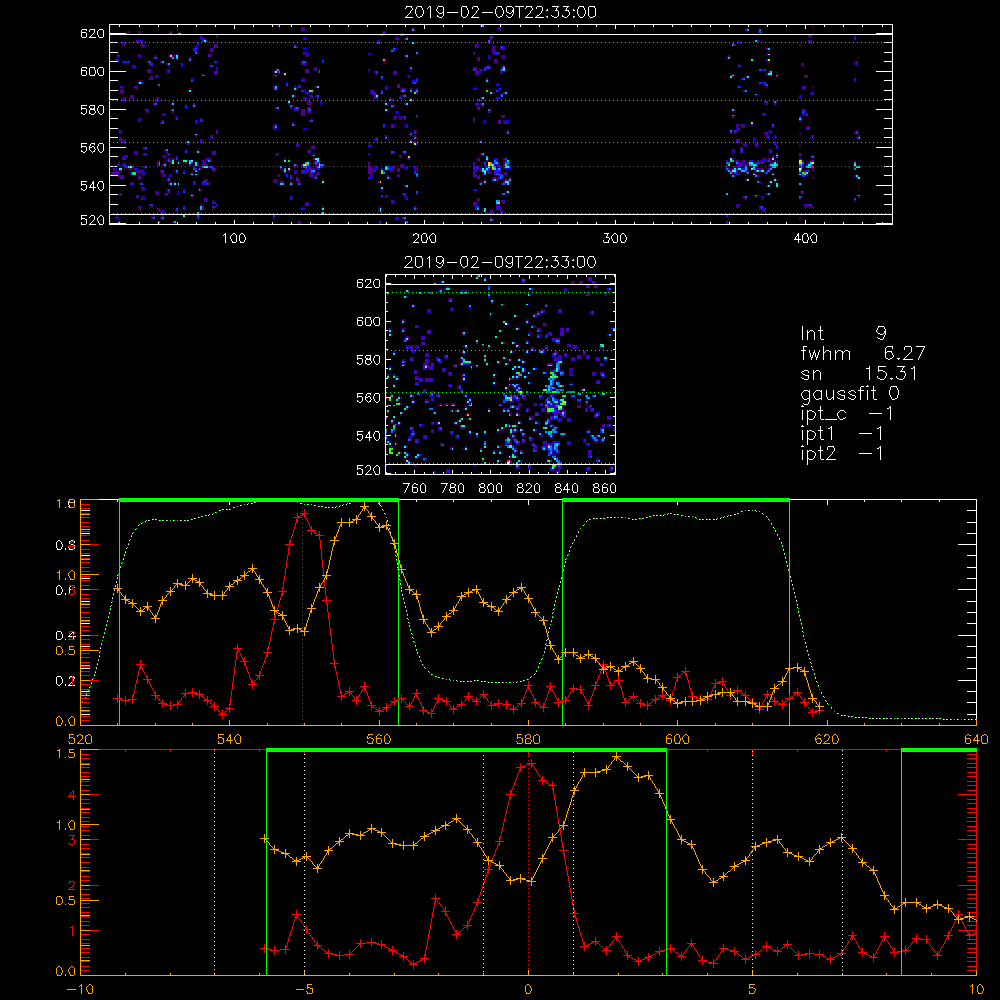
Task: Select the 'sn 15.31' readout text
Action: pyautogui.click(x=858, y=373)
